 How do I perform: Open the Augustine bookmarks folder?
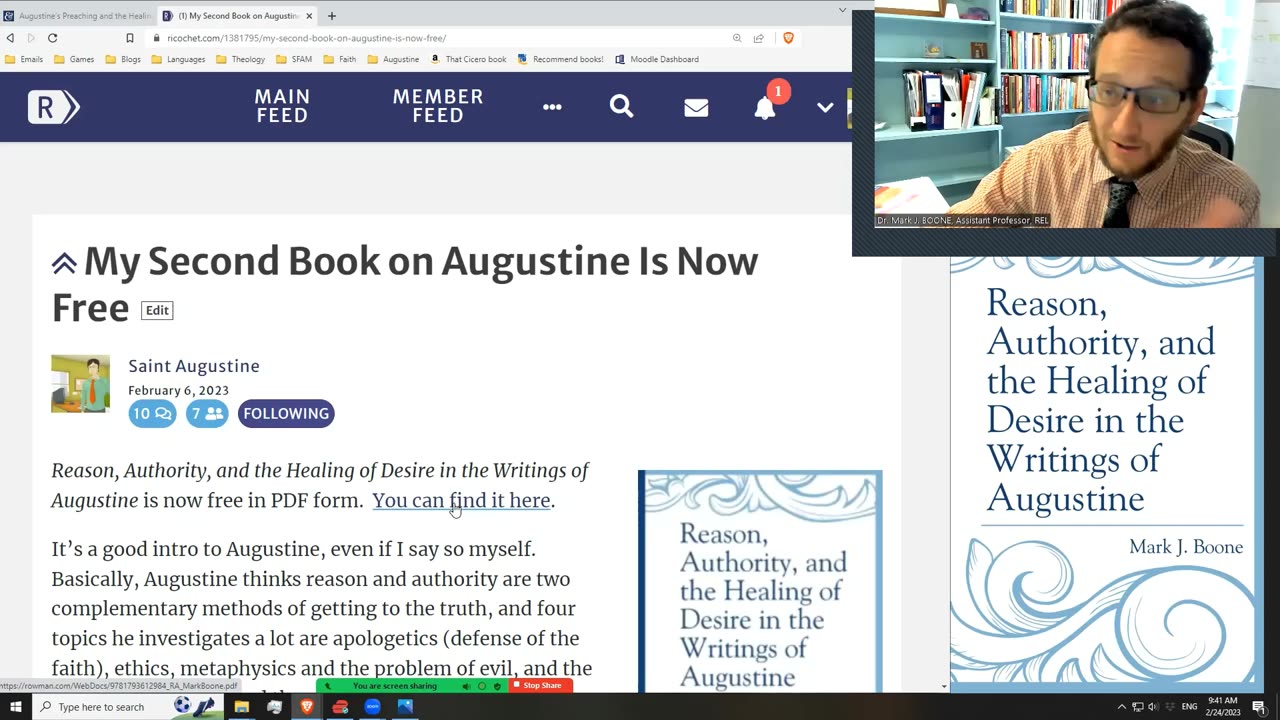click(x=393, y=59)
